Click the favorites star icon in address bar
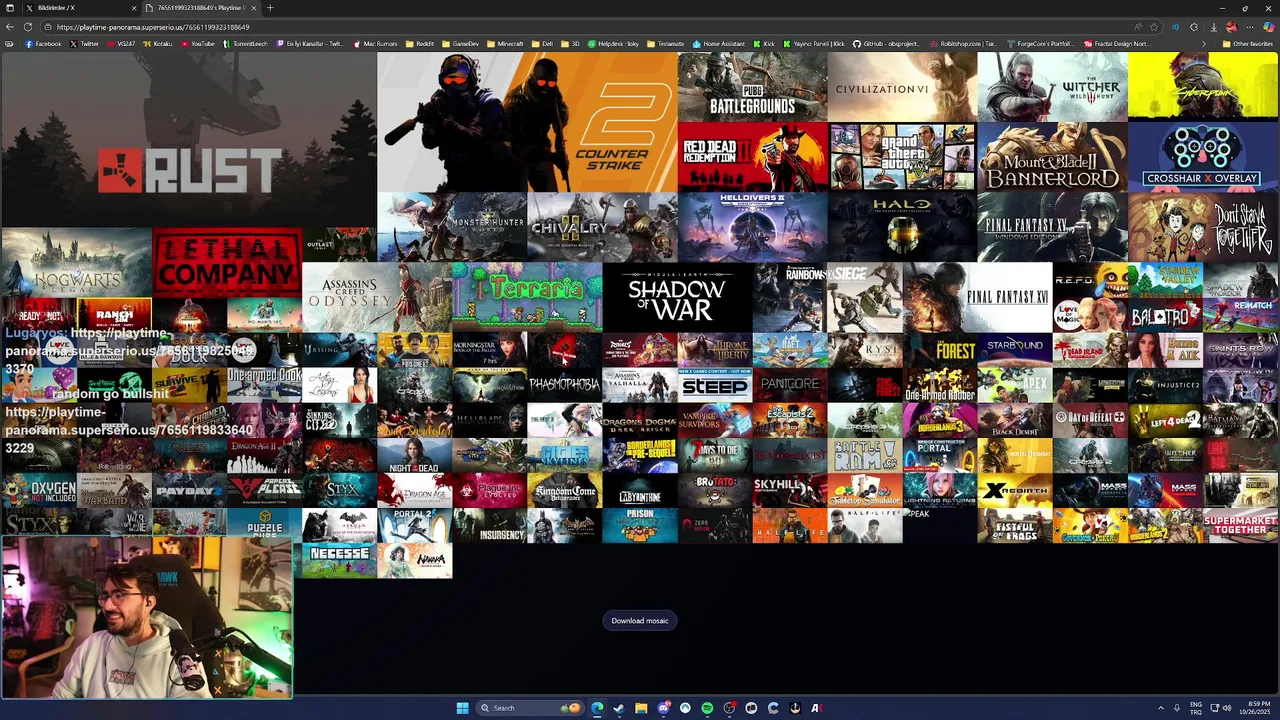1280x720 pixels. [x=1154, y=27]
